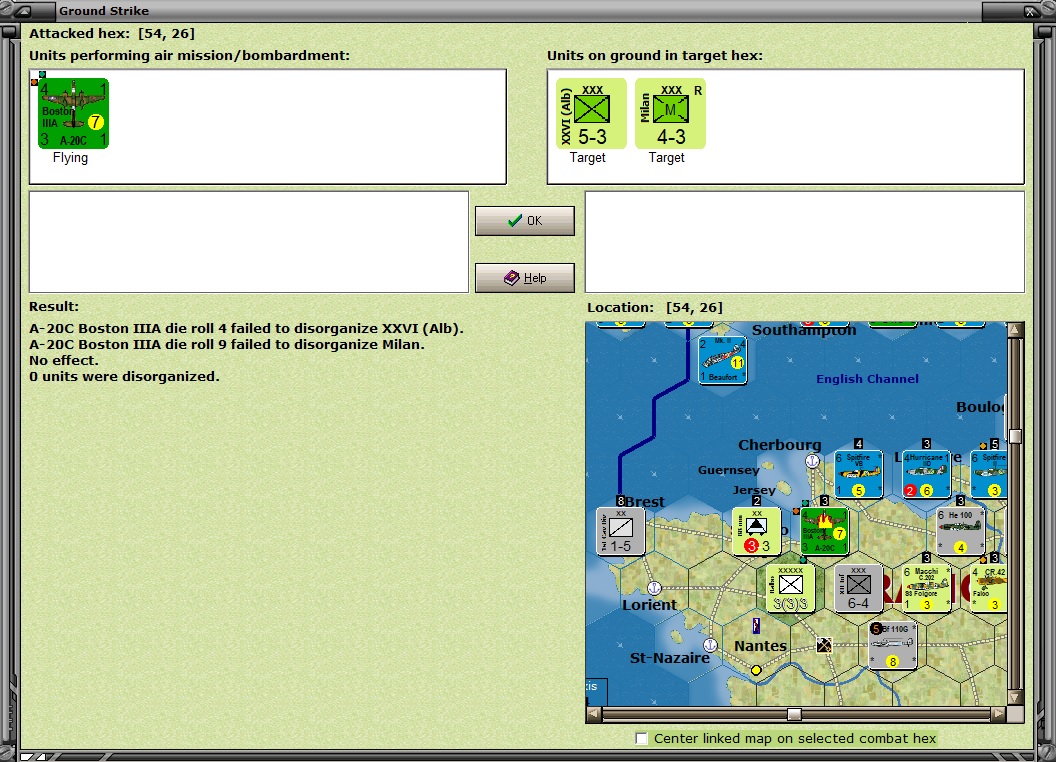Click the map vertical scrollbar thumb

click(1016, 437)
